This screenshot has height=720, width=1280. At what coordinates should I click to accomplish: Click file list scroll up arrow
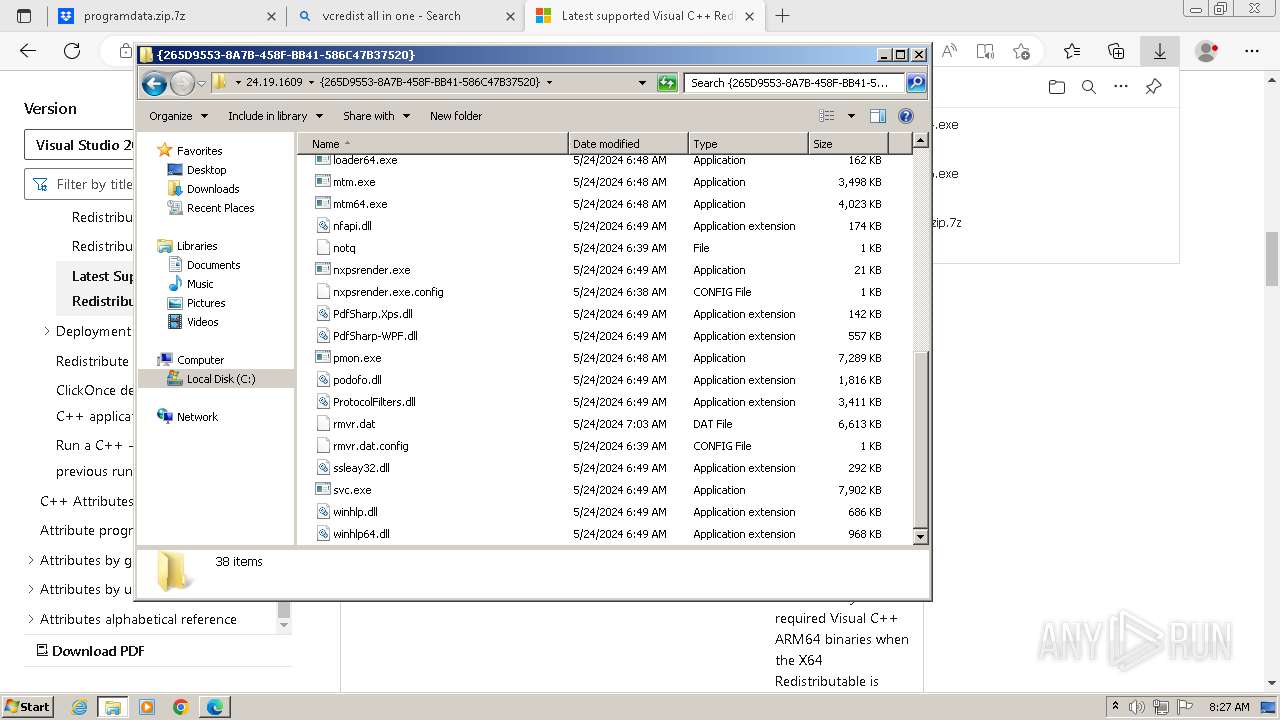(x=921, y=141)
